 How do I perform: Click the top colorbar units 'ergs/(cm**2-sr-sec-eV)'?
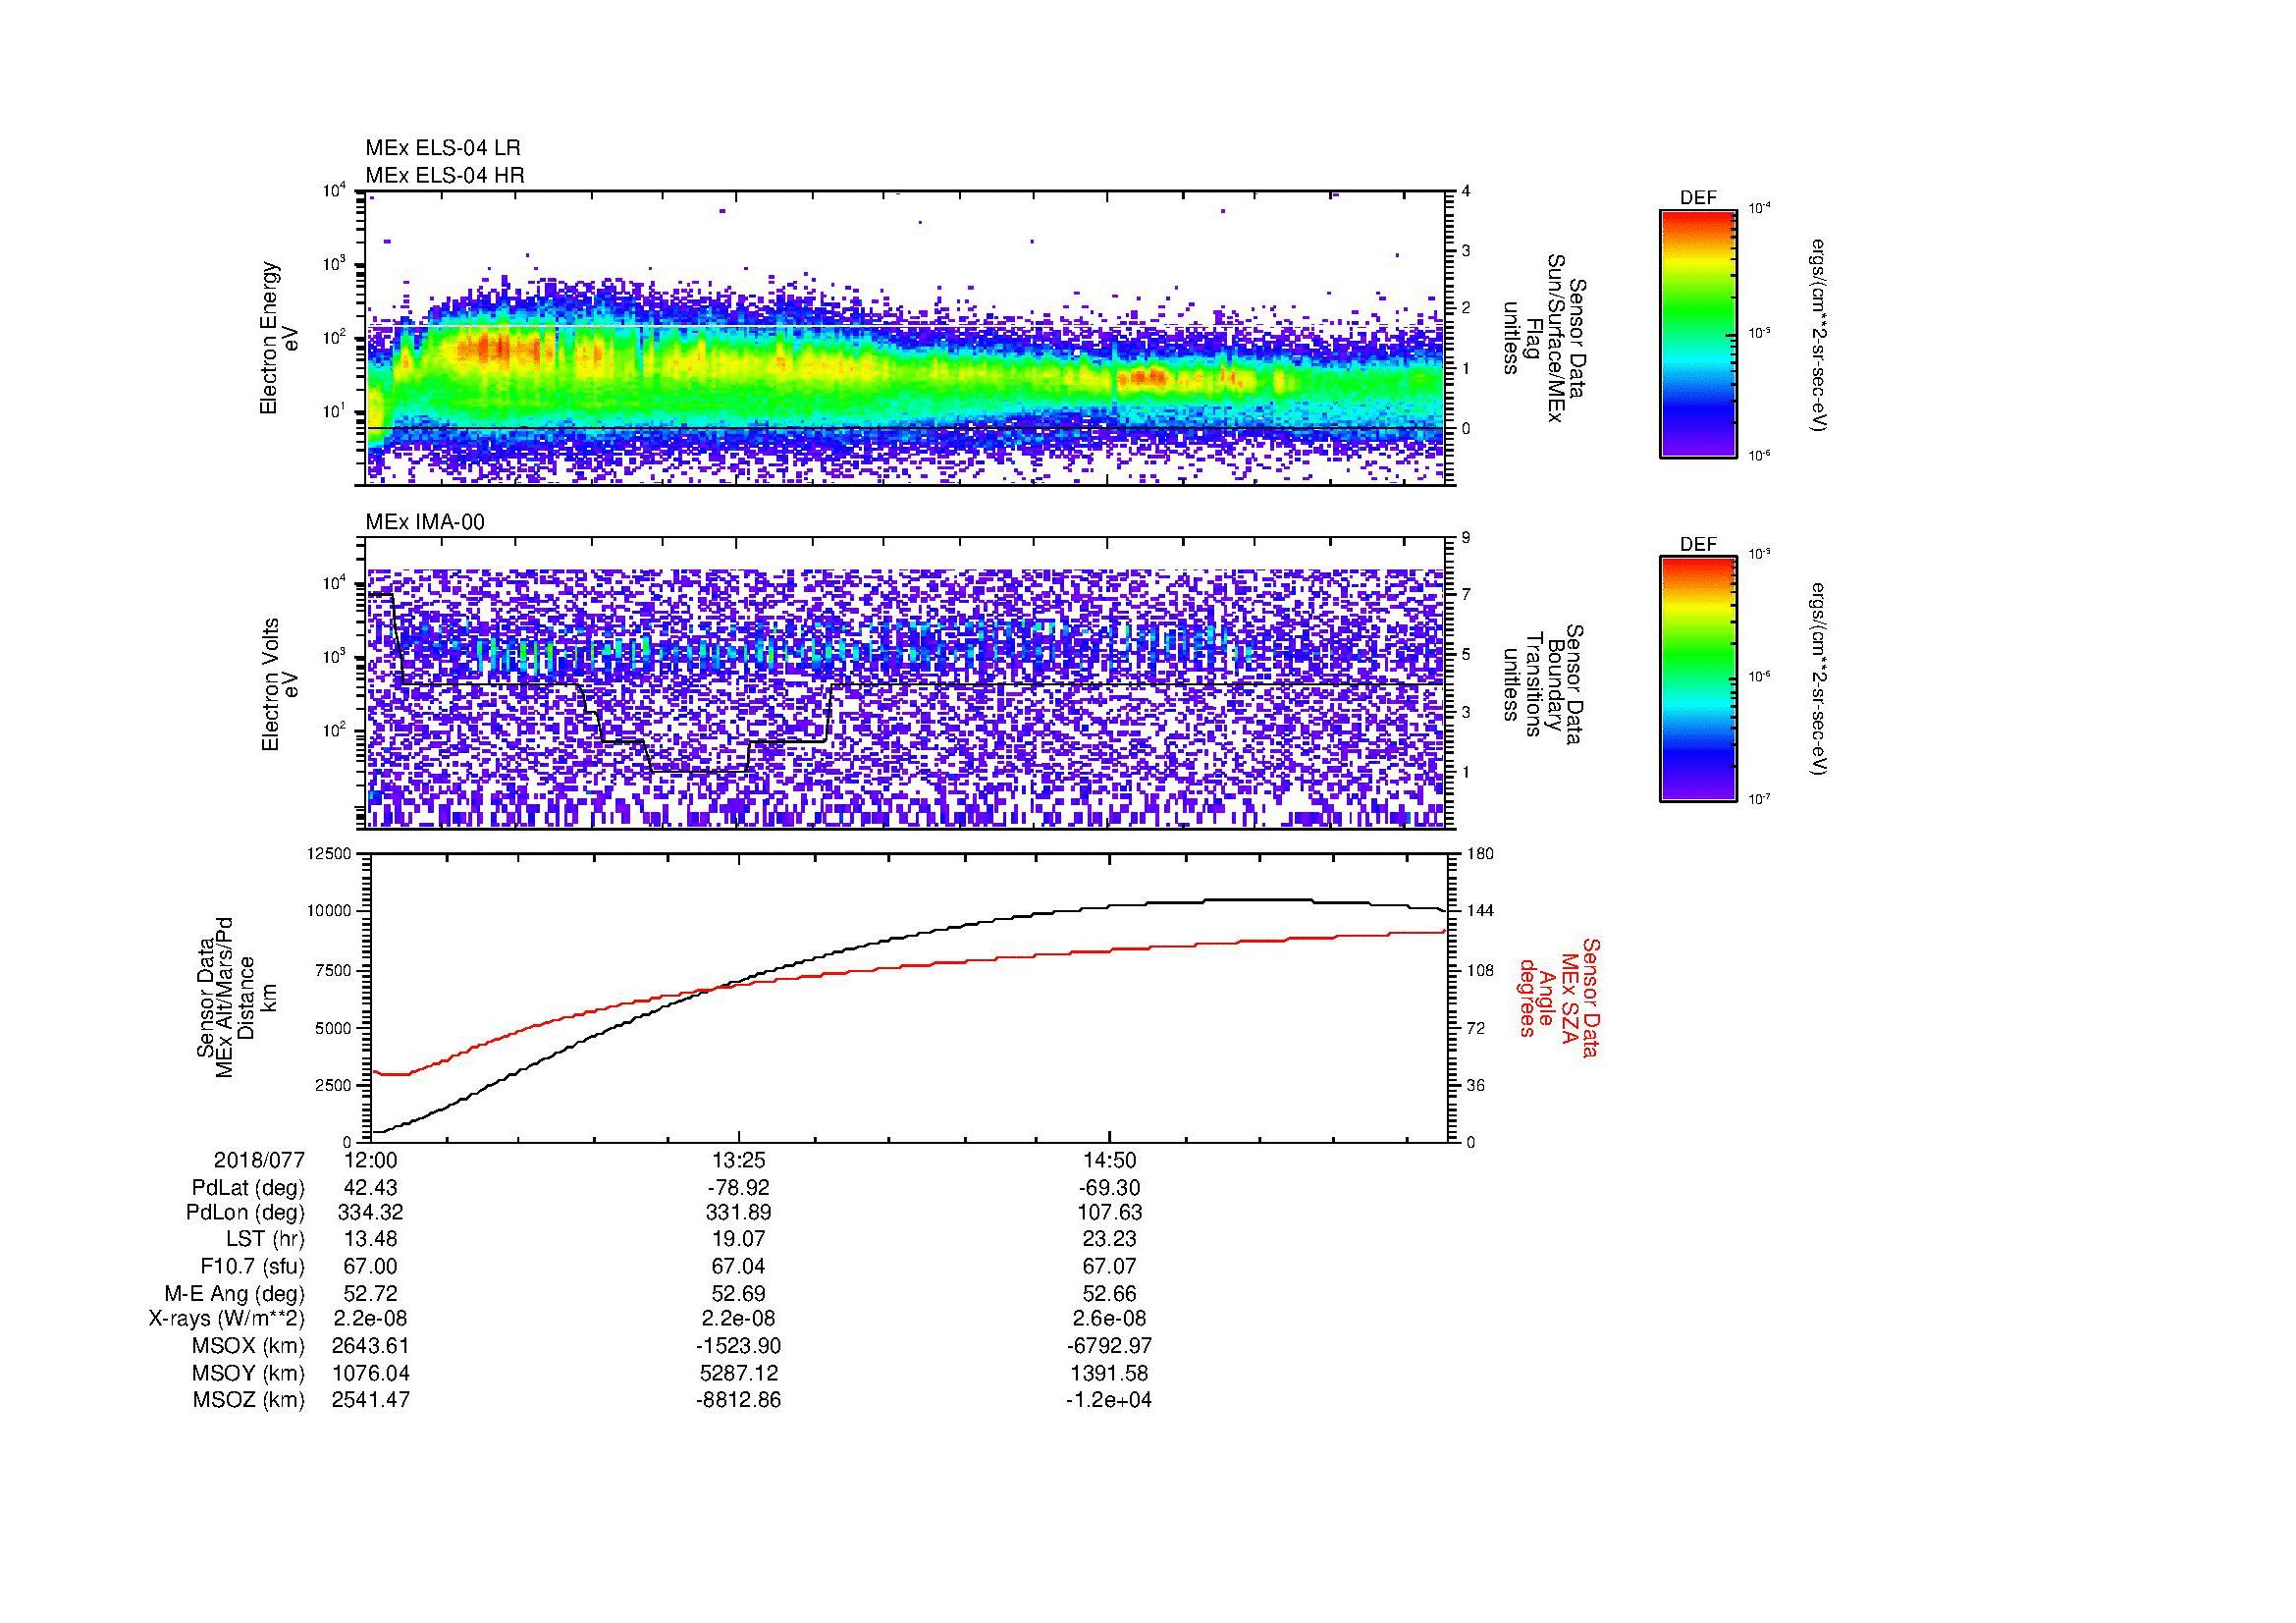pyautogui.click(x=1819, y=334)
